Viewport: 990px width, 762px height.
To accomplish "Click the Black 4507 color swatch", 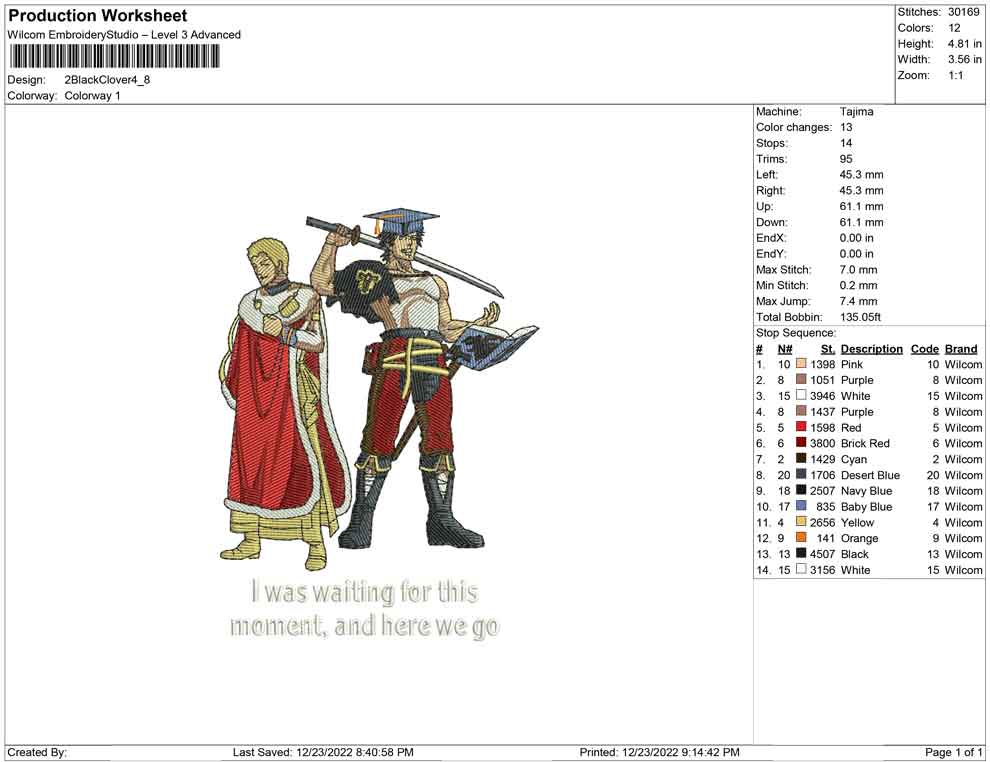I will (x=801, y=553).
